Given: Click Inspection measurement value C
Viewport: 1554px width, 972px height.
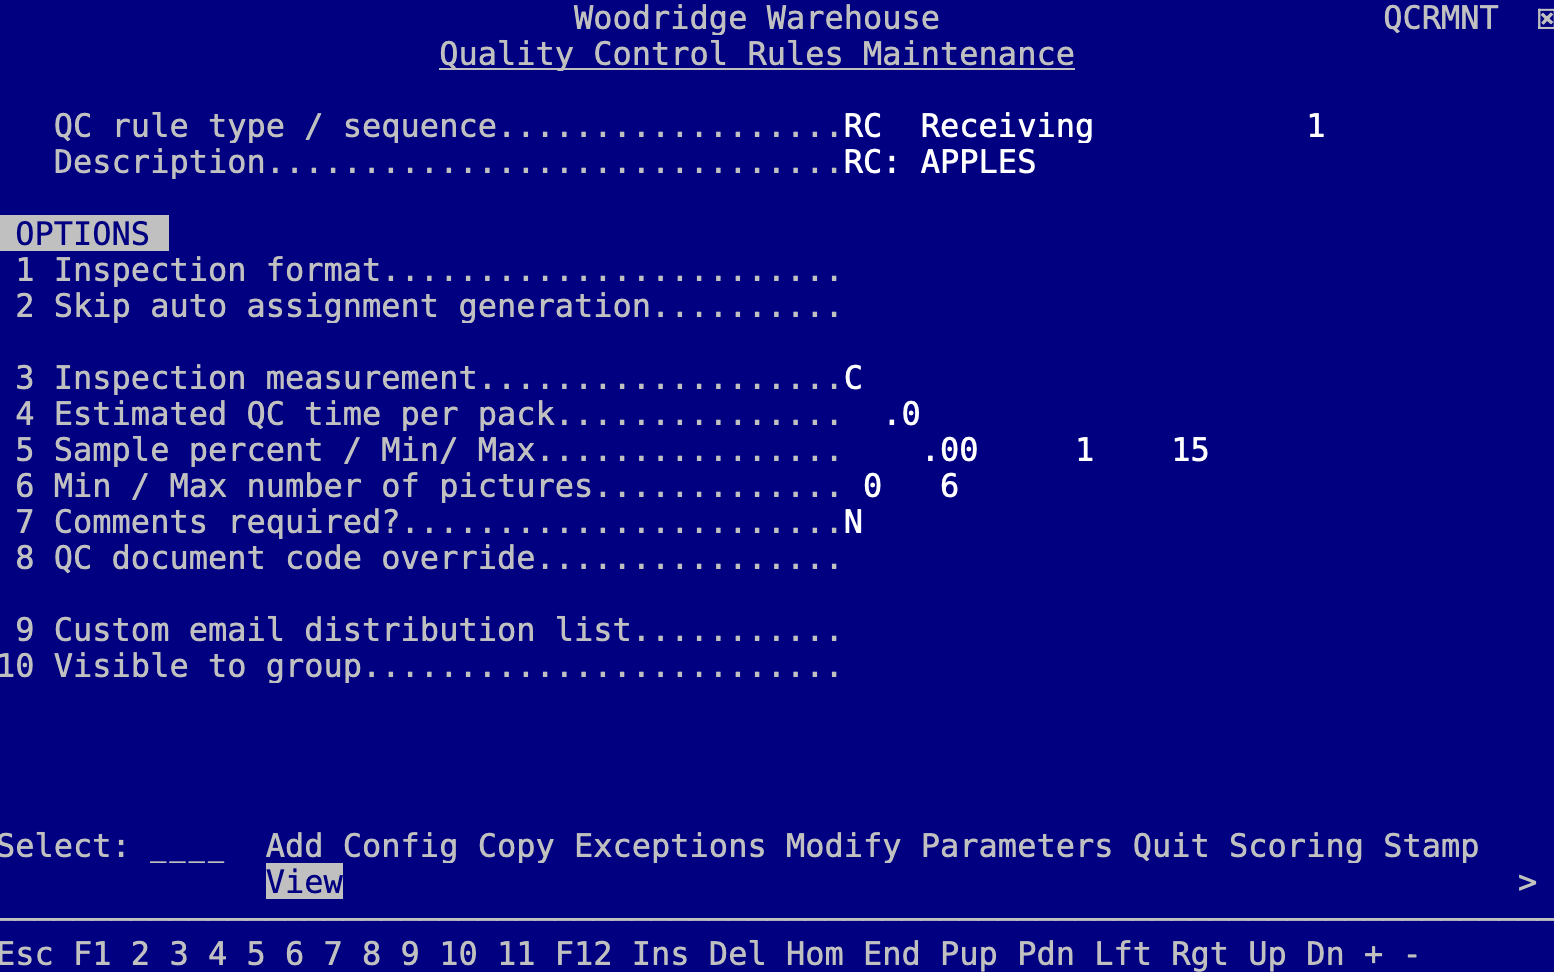Looking at the screenshot, I should 853,378.
